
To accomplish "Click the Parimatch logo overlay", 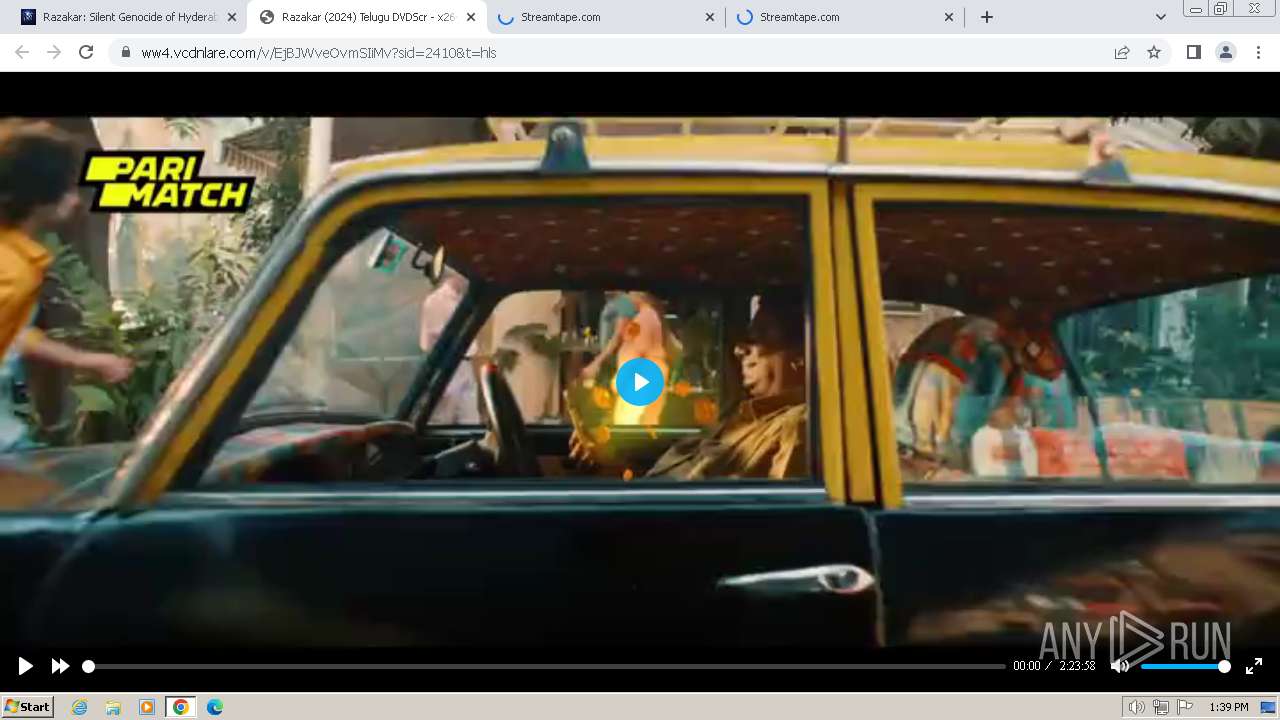I will click(x=167, y=181).
